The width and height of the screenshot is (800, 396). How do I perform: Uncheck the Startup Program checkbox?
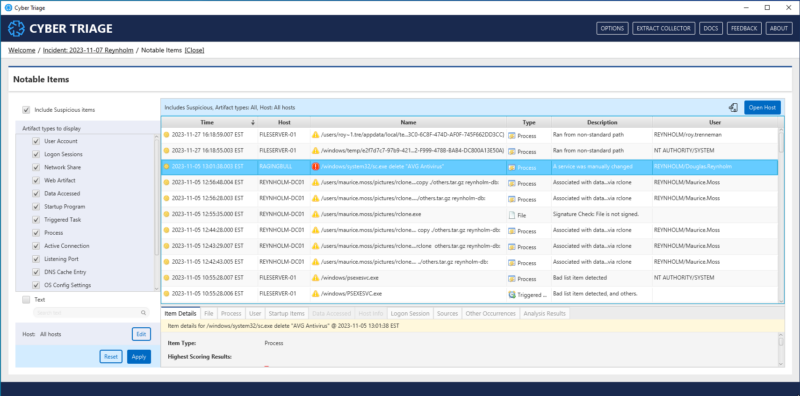click(36, 207)
